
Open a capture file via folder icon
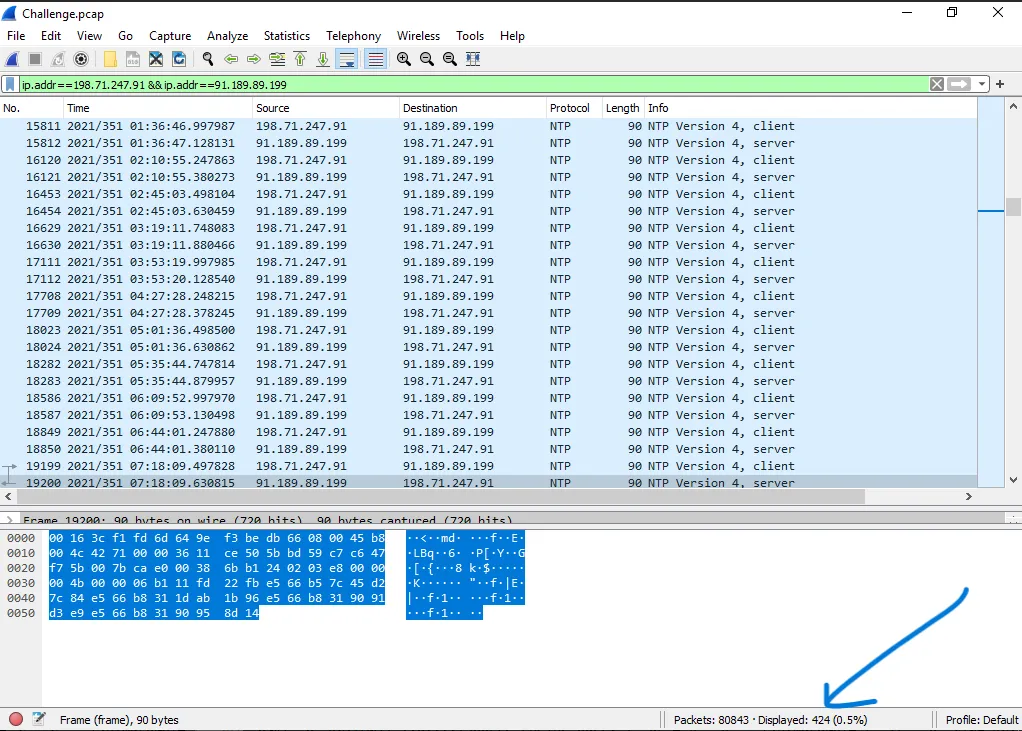[110, 59]
